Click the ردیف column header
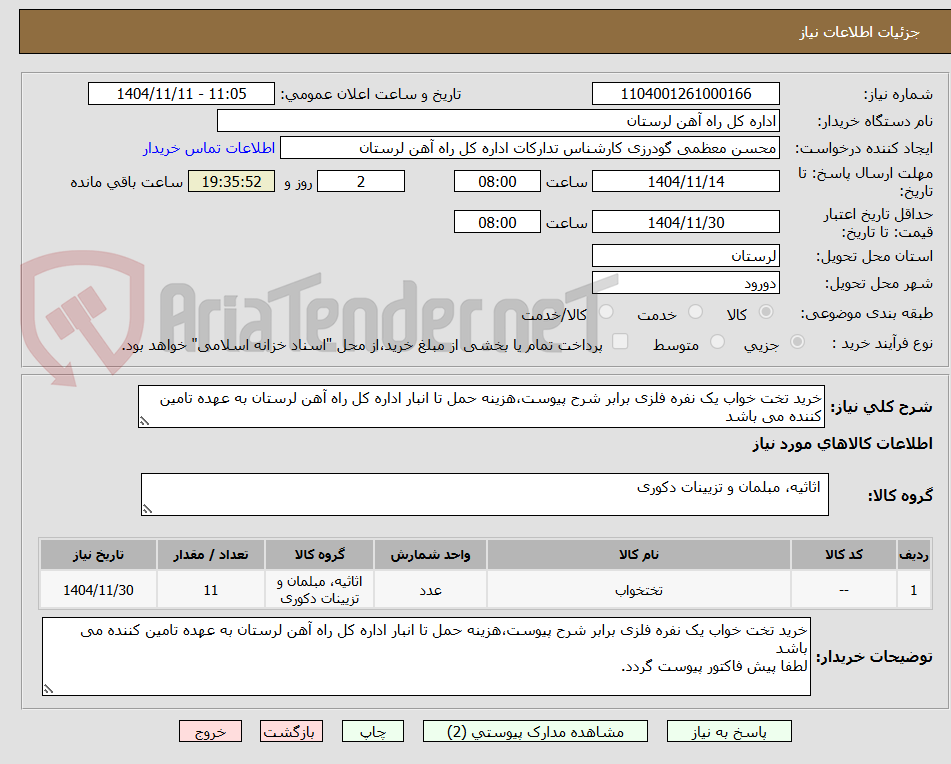The width and height of the screenshot is (951, 764). (914, 555)
